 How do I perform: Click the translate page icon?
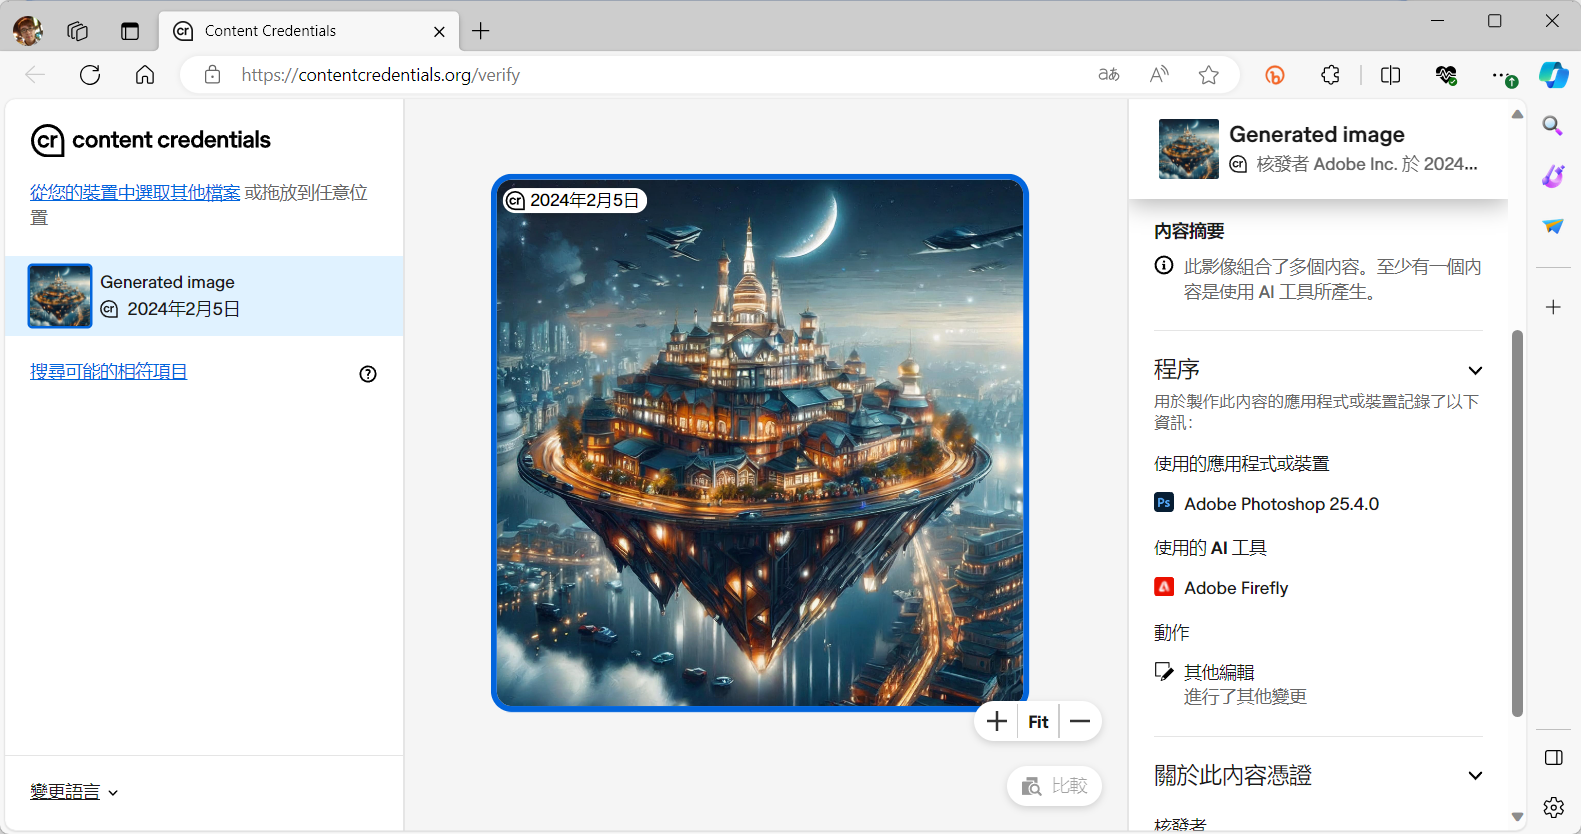click(x=1109, y=75)
